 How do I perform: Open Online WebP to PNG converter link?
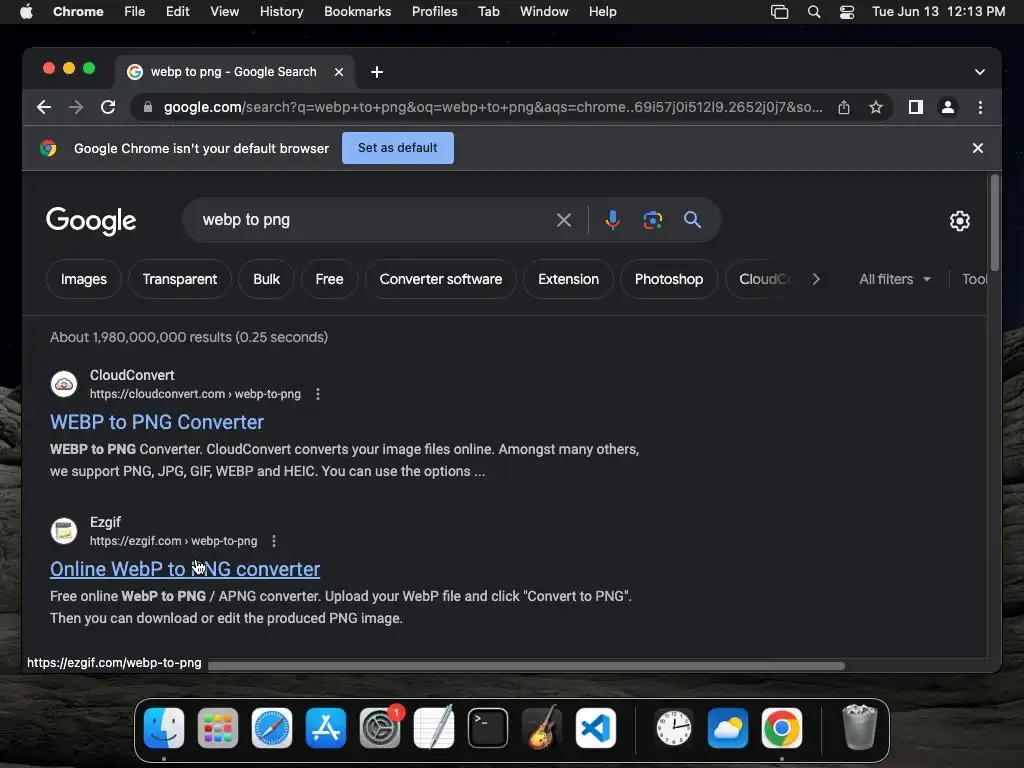pyautogui.click(x=185, y=569)
